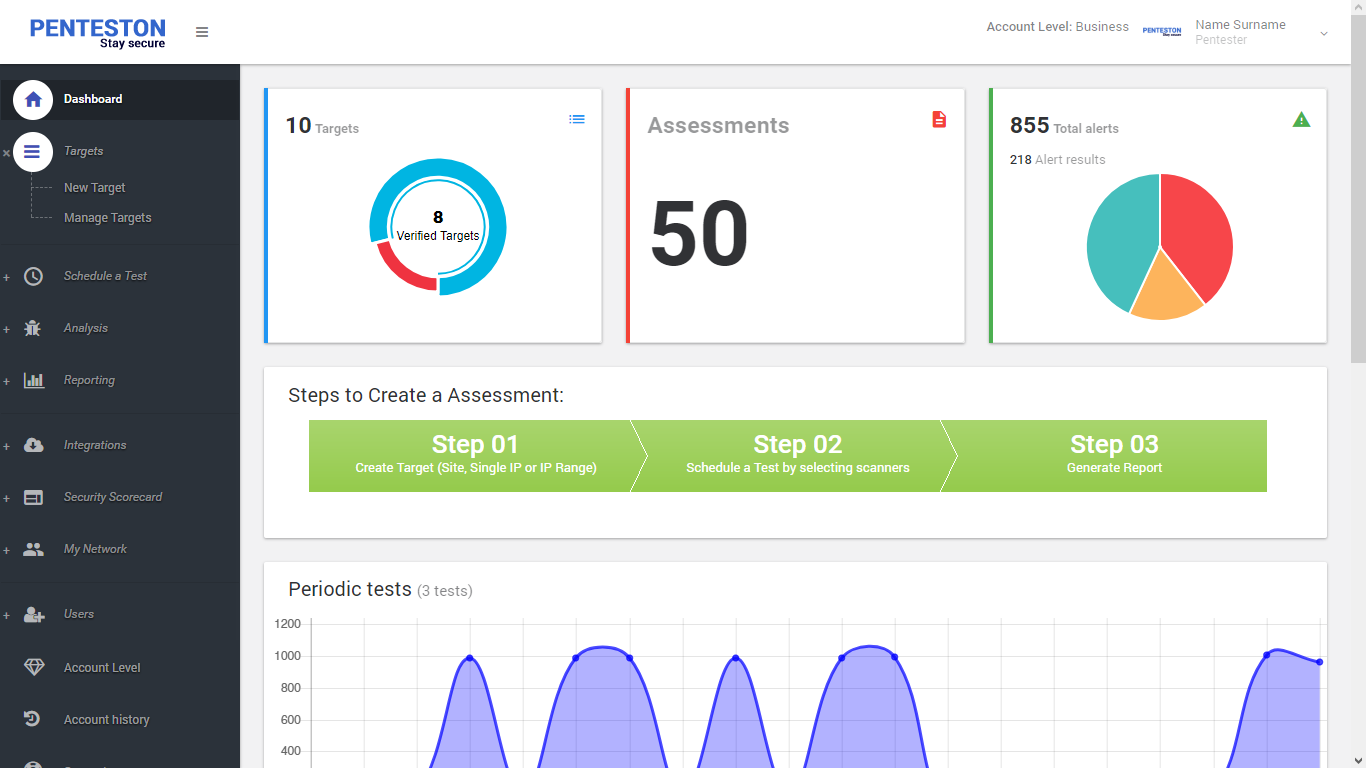This screenshot has width=1366, height=768.
Task: Click the '10 Targets' card heading
Action: tap(322, 126)
